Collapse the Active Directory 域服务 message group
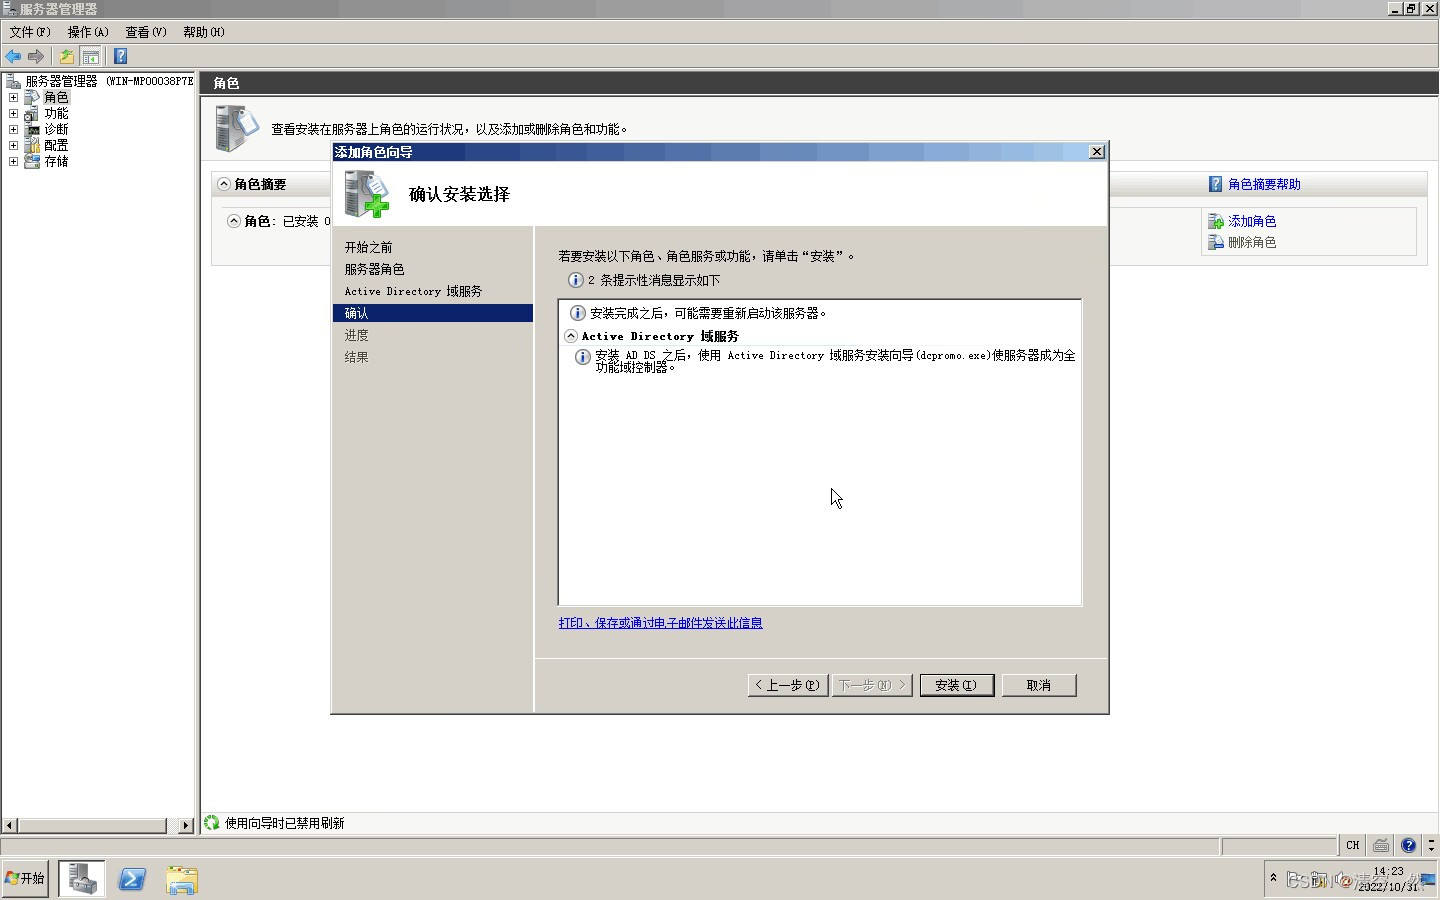This screenshot has height=900, width=1440. coord(571,336)
